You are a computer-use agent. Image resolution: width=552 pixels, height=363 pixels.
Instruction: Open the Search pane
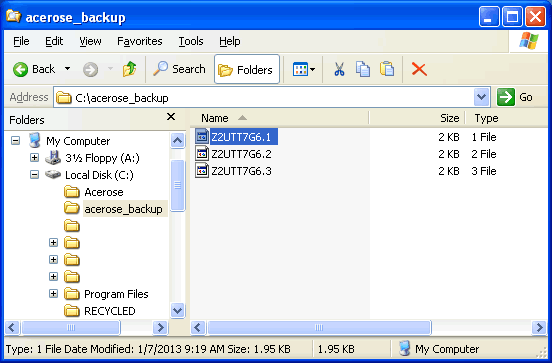(179, 69)
